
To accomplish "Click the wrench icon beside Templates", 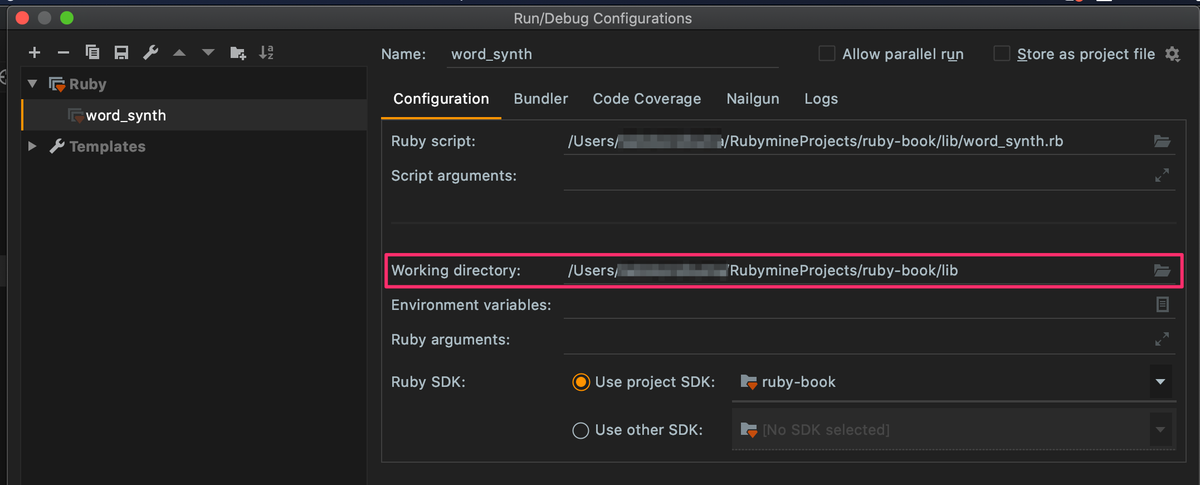I will (57, 146).
